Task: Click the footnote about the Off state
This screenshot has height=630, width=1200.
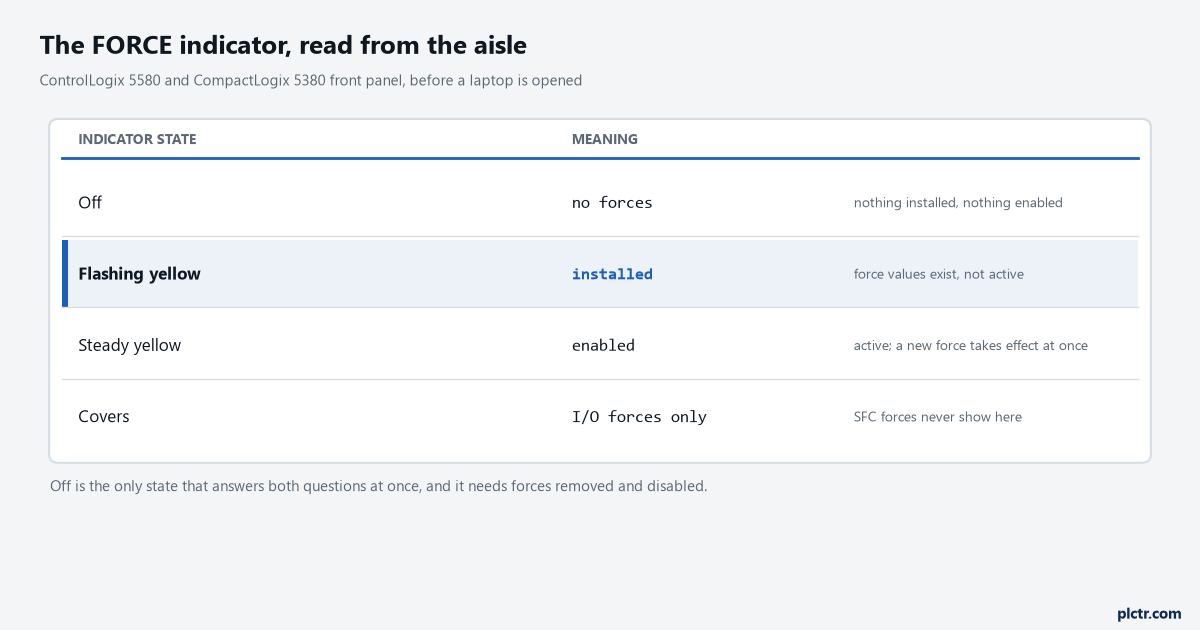Action: (379, 487)
